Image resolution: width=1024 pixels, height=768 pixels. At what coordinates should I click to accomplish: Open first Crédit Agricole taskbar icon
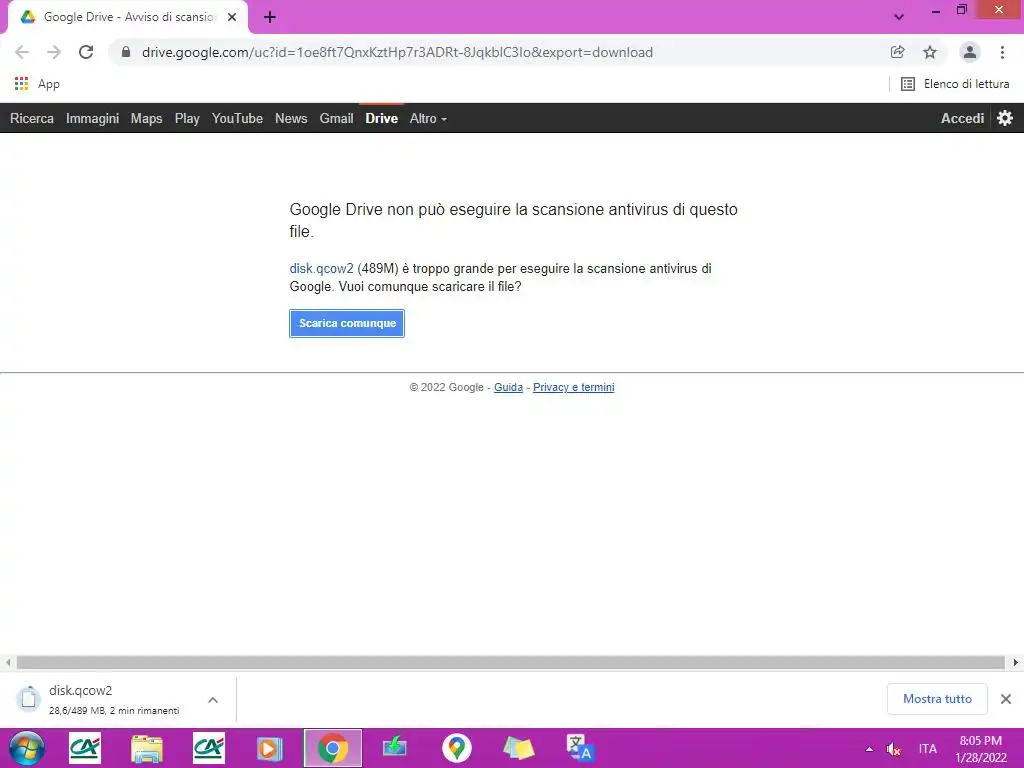click(x=85, y=748)
